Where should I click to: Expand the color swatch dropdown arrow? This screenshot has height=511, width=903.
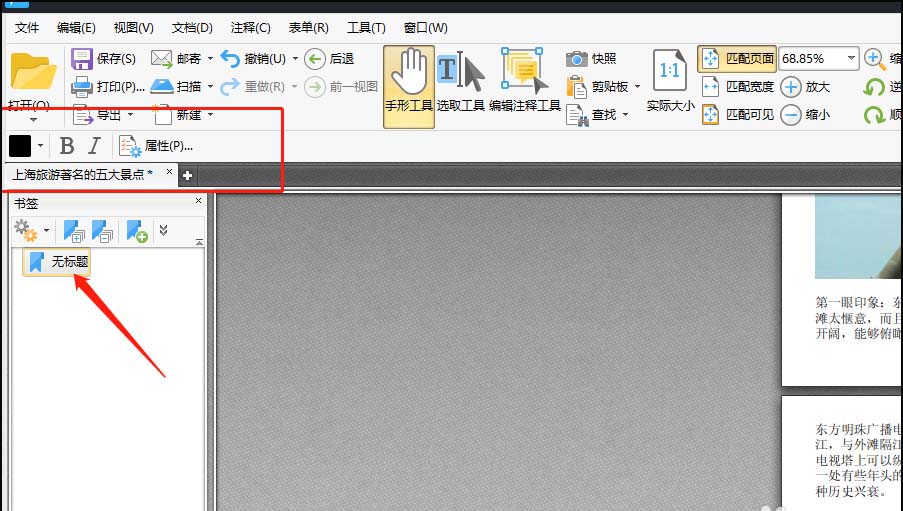(40, 146)
